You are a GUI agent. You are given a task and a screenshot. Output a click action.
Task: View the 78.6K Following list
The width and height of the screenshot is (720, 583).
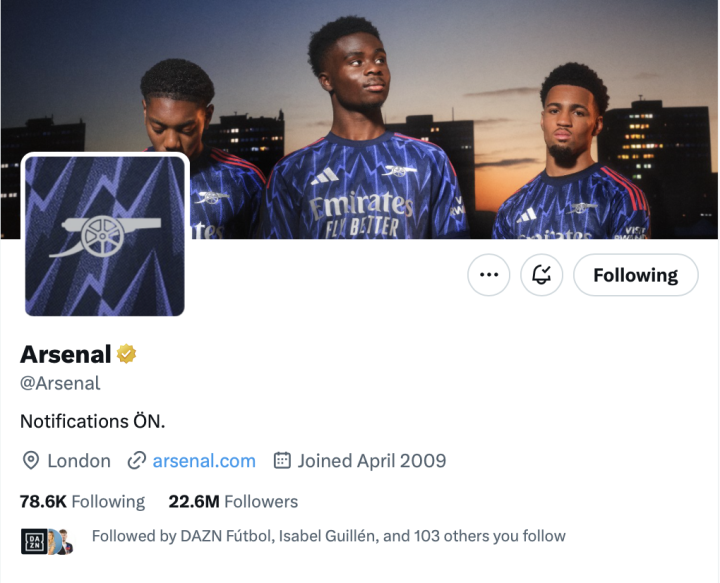pyautogui.click(x=82, y=501)
